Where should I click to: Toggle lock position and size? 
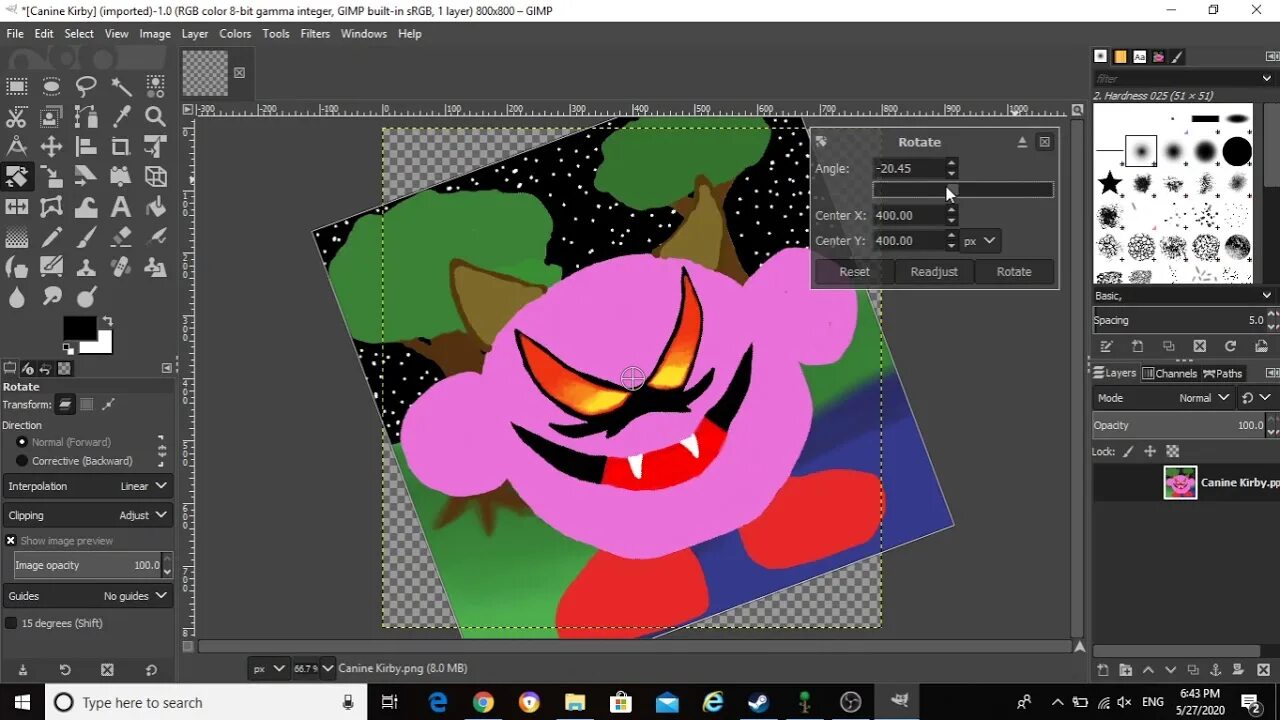(1150, 452)
